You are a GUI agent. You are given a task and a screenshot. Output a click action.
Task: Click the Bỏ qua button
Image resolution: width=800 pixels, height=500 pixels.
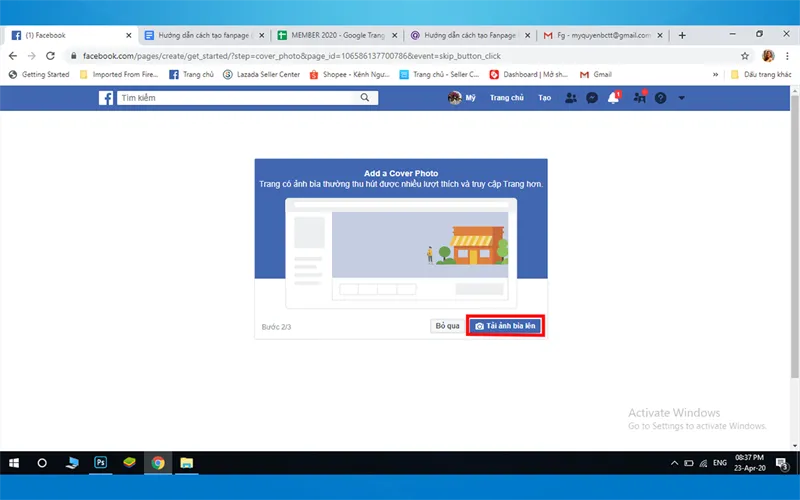(x=446, y=326)
